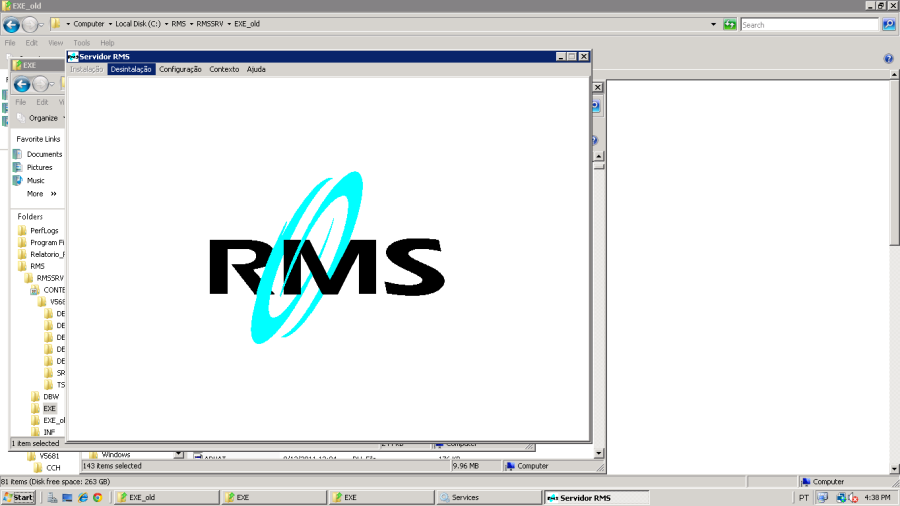Screen dimensions: 900x506
Task: Click the Forward arrow in EXE_old window
Action: click(x=30, y=25)
